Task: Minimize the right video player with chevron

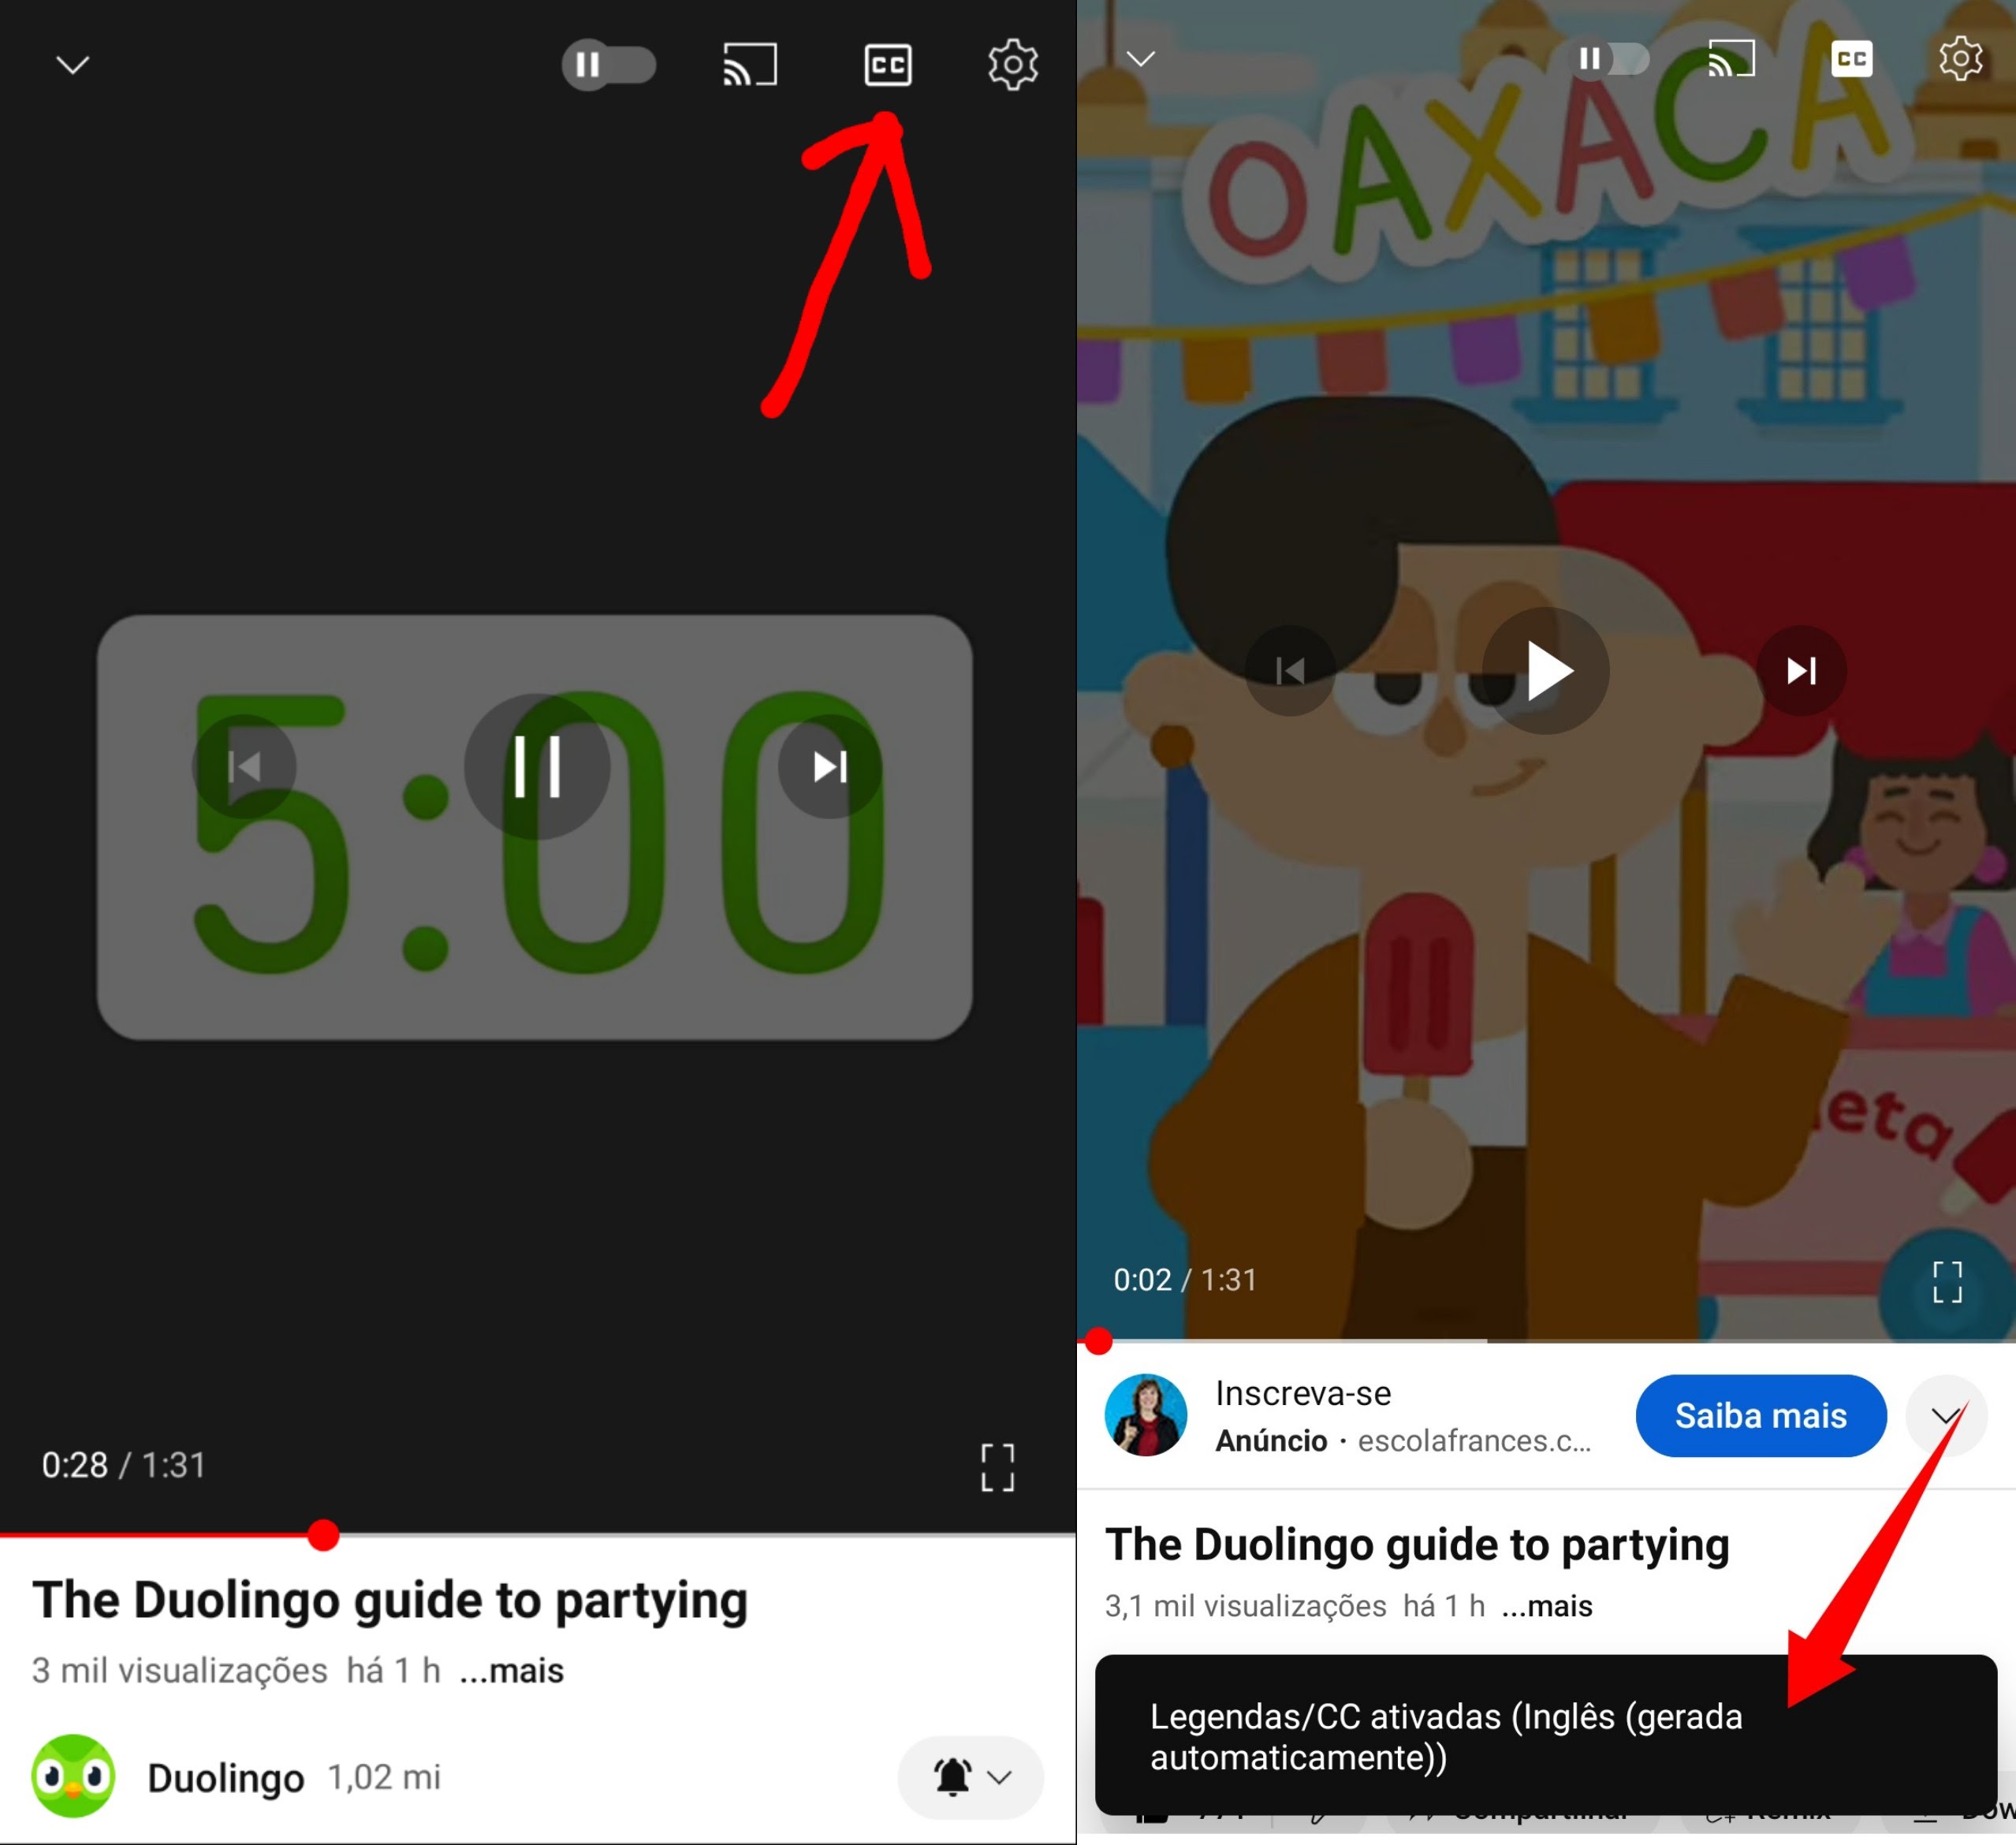Action: (x=1141, y=59)
